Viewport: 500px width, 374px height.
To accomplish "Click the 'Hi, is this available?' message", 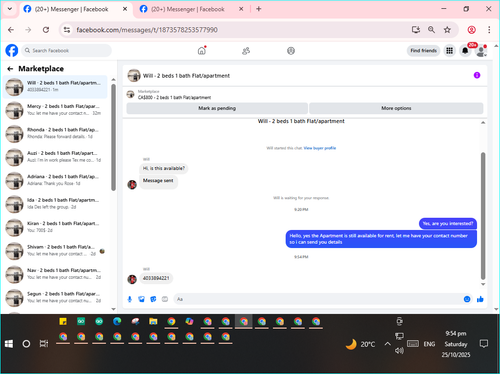I will (164, 168).
